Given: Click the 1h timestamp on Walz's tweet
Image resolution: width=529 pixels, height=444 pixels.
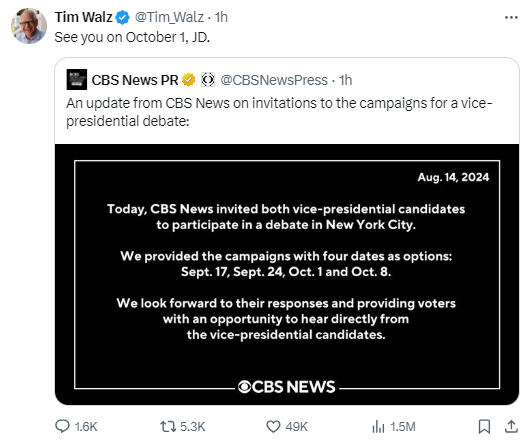Looking at the screenshot, I should click(221, 17).
